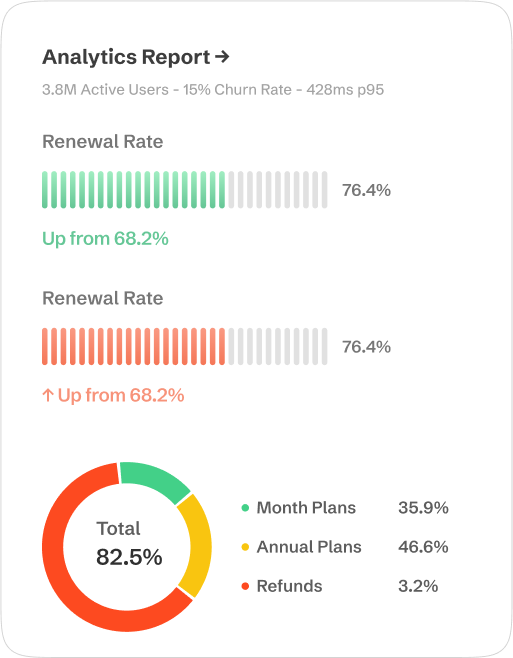Screen dimensions: 513x658
Task: Select the Month Plans legend label
Action: [x=306, y=508]
